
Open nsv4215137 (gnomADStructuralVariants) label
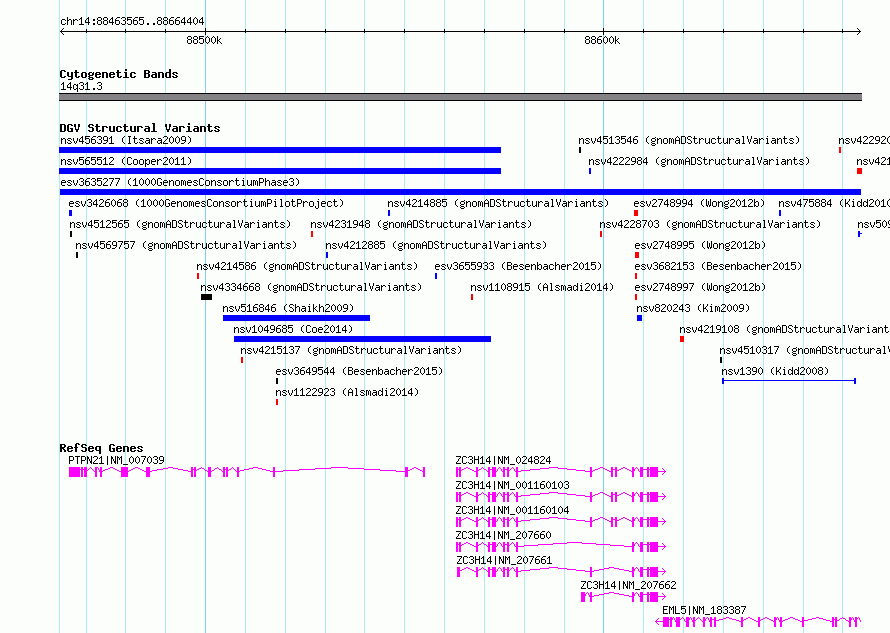(x=351, y=350)
